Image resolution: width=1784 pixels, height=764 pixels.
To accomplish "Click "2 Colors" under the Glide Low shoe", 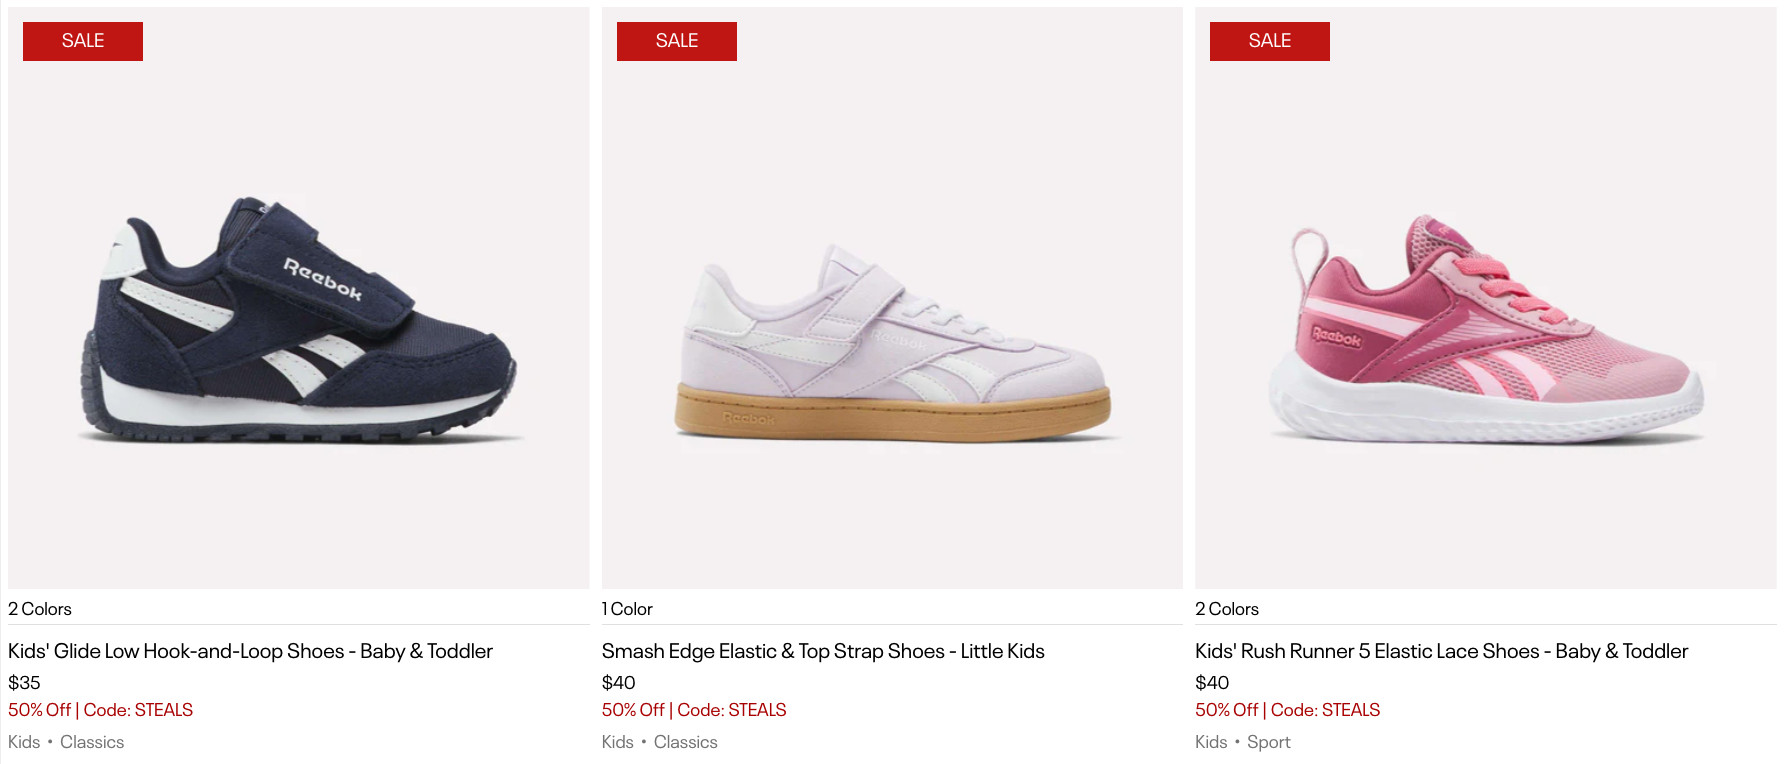I will (40, 609).
